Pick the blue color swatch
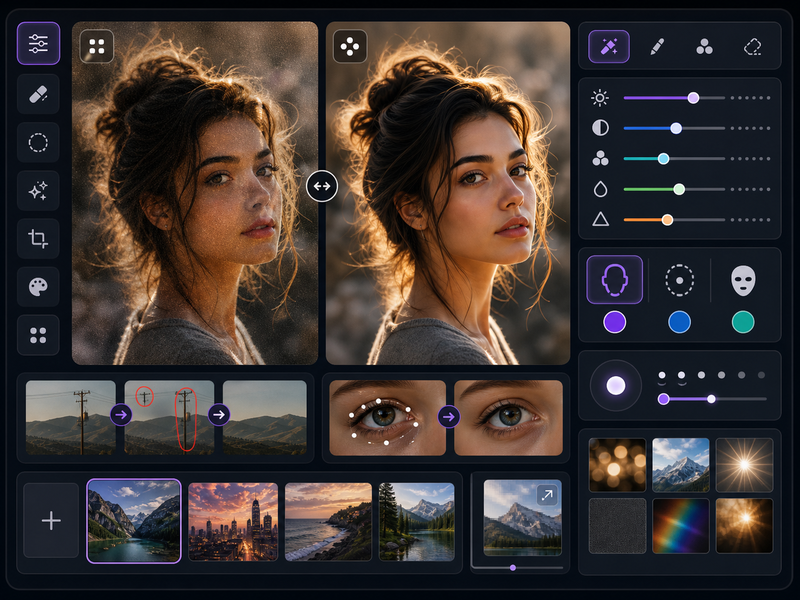Viewport: 800px width, 600px height. tap(680, 322)
